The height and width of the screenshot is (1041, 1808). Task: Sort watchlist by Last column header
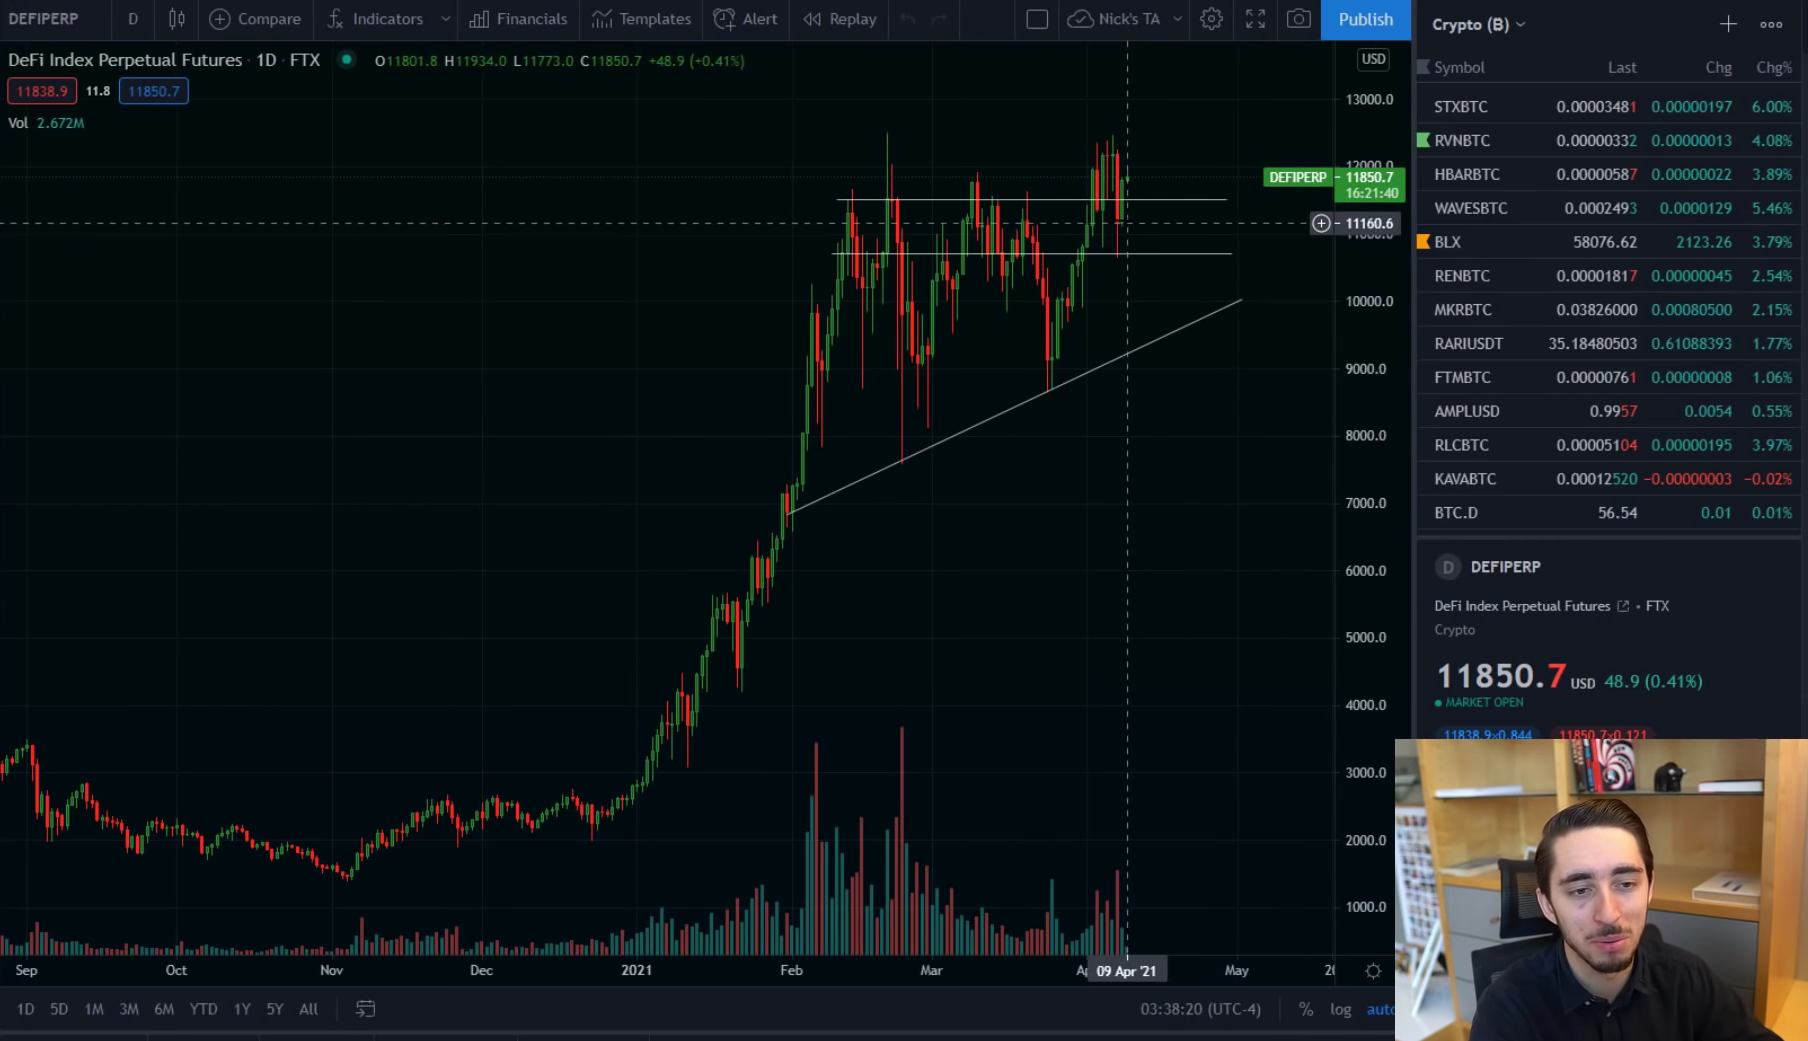1622,67
